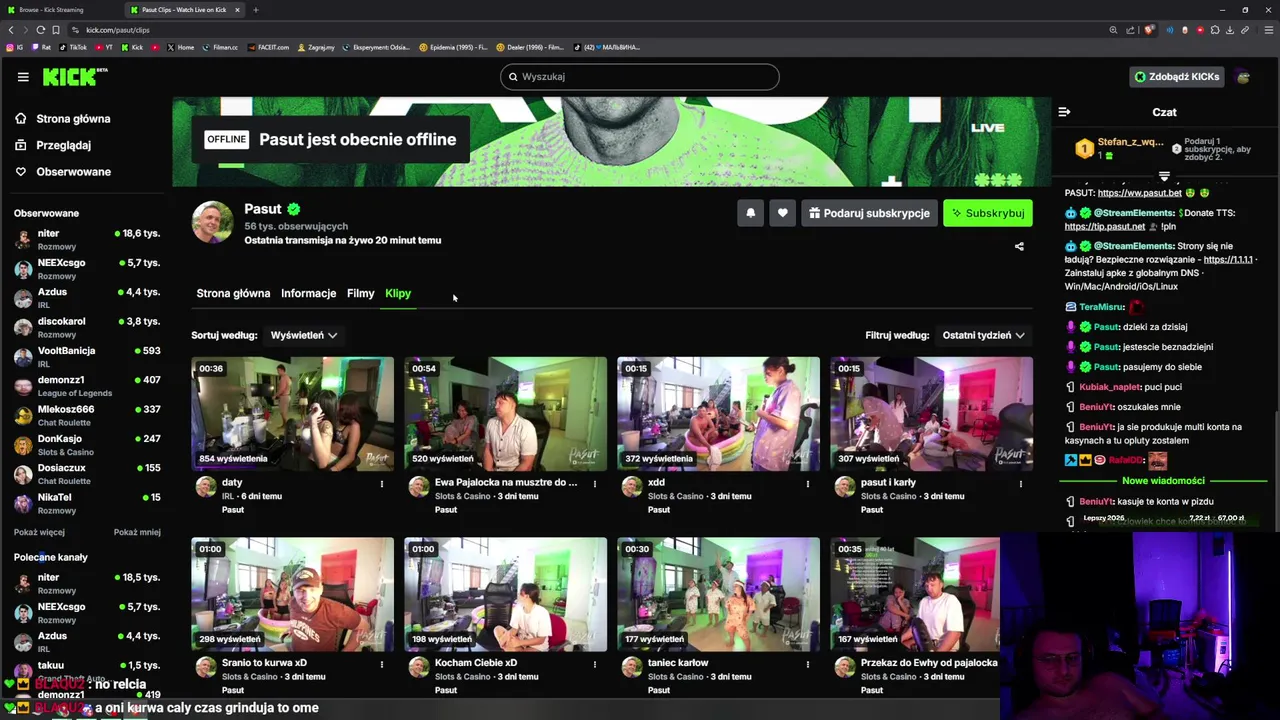The height and width of the screenshot is (720, 1280).
Task: Reload the page in browser toolbar
Action: [40, 30]
